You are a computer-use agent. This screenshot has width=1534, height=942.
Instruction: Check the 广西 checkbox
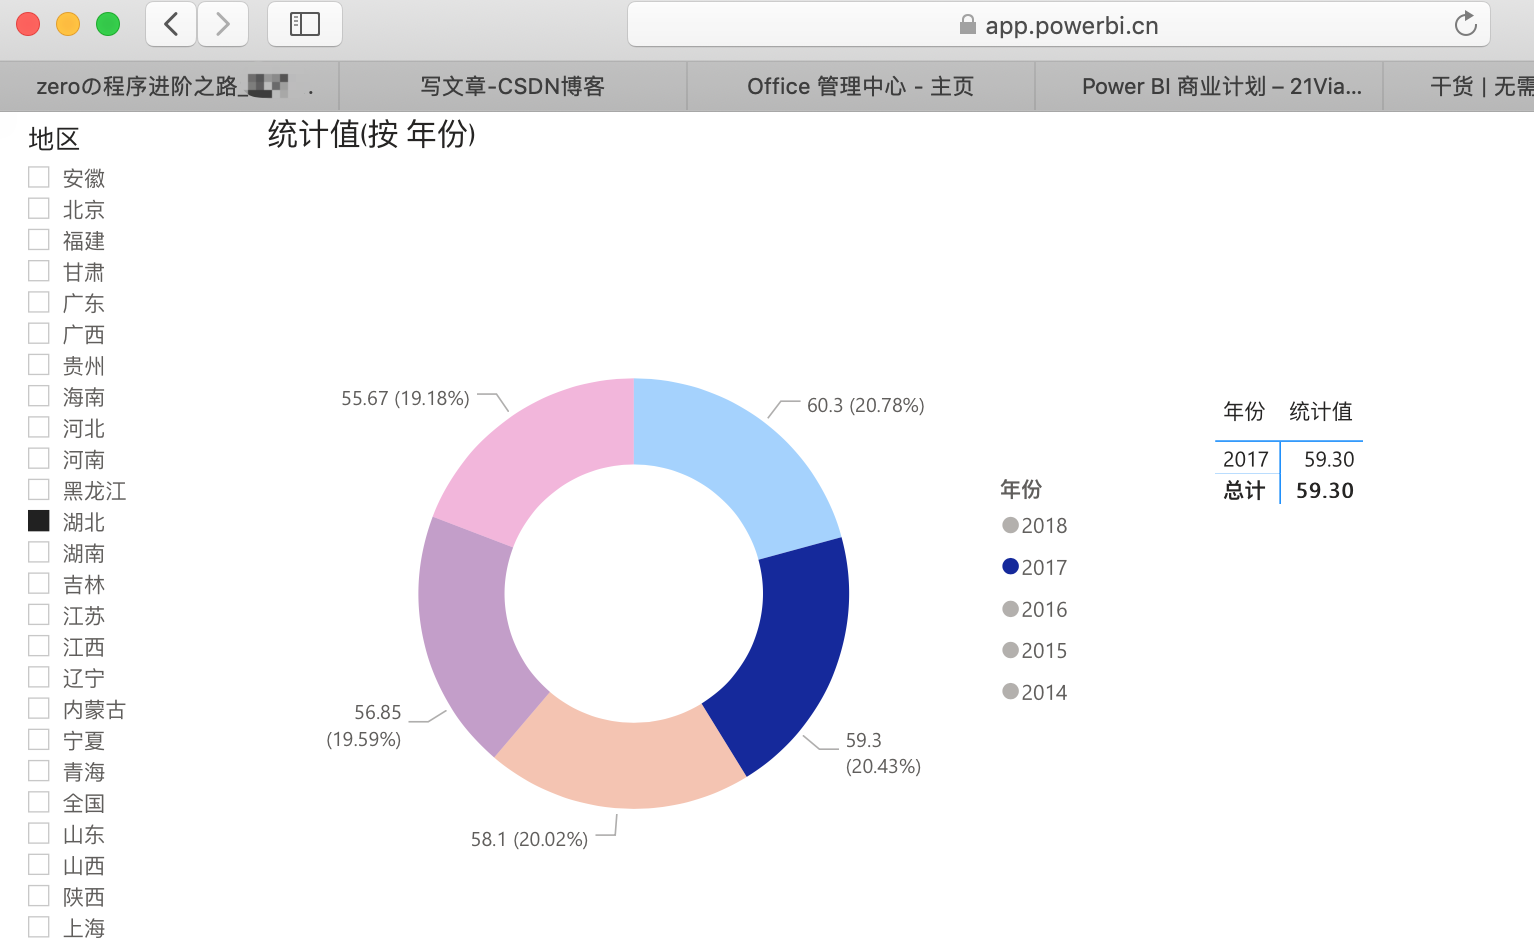coord(39,333)
